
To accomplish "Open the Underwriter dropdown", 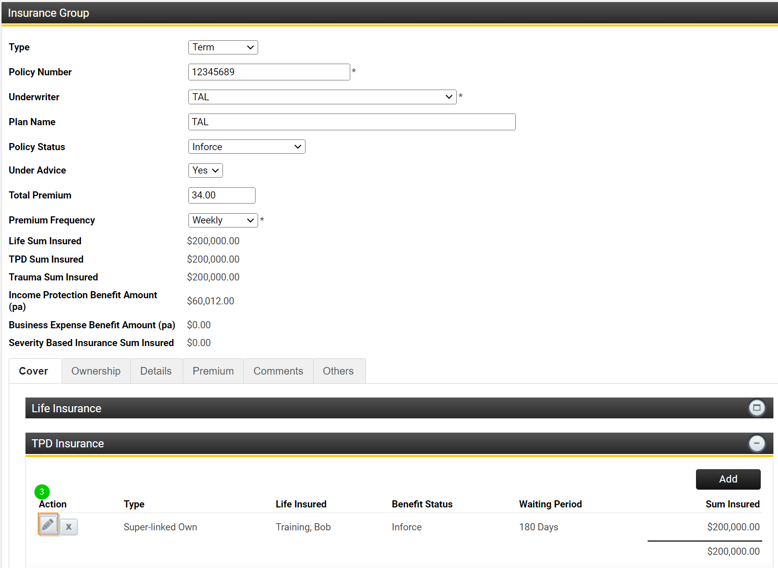I will 322,97.
